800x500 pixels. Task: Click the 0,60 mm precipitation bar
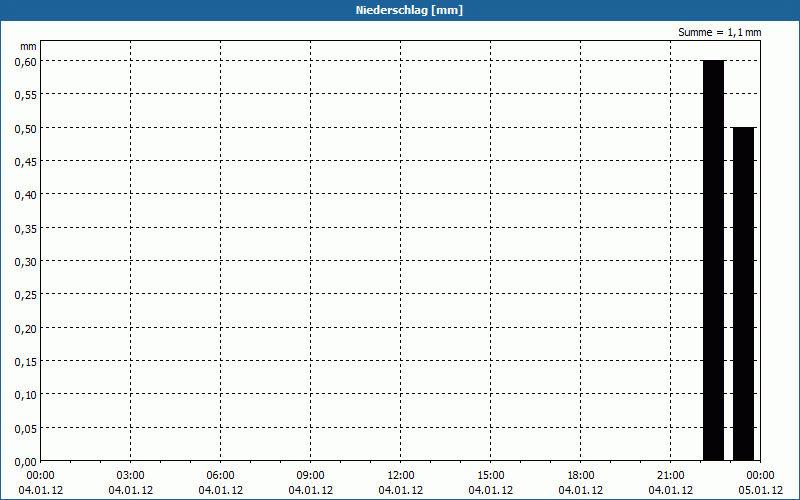(x=713, y=260)
